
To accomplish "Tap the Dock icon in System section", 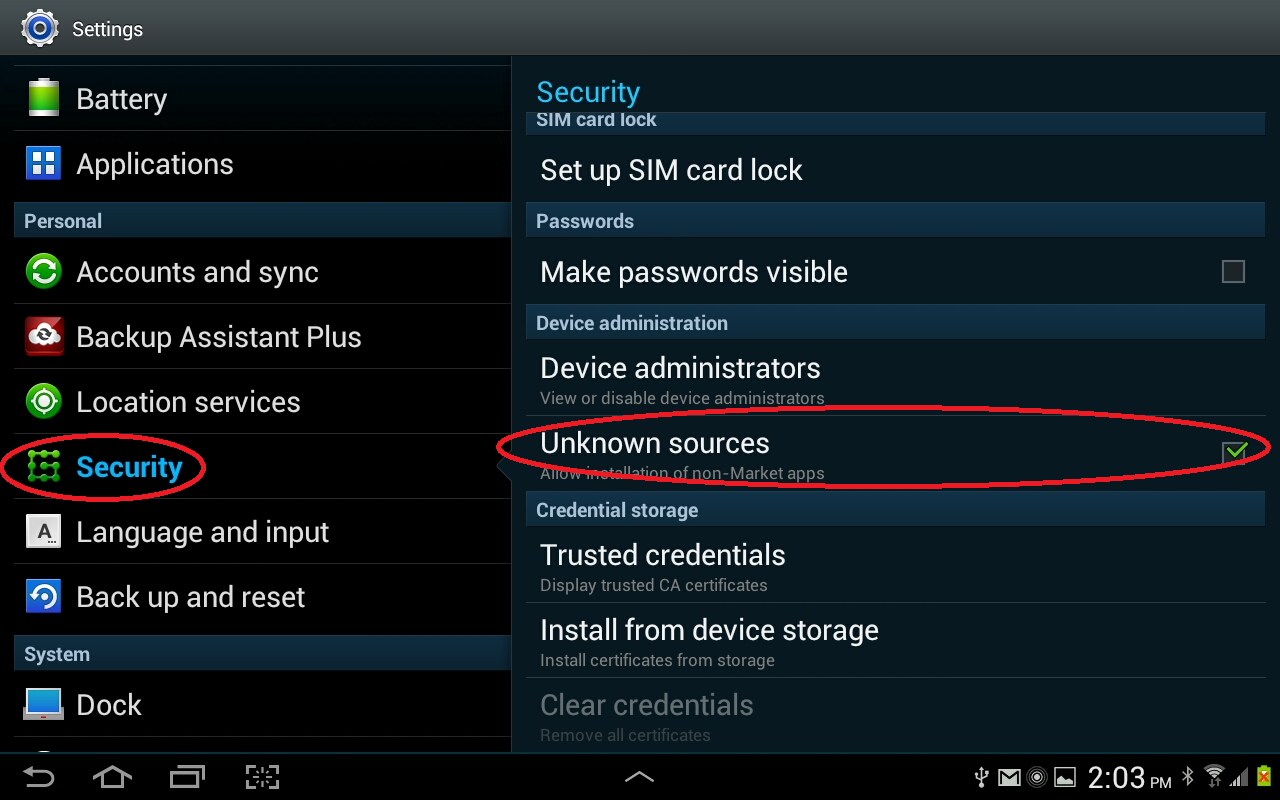I will (x=44, y=705).
